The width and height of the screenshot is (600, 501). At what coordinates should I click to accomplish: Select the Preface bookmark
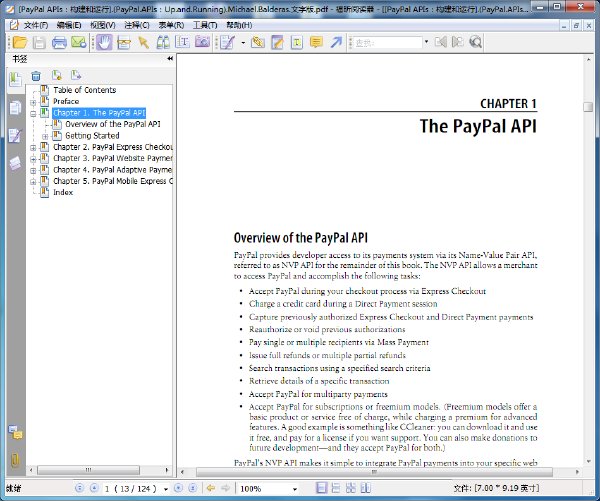(x=66, y=101)
